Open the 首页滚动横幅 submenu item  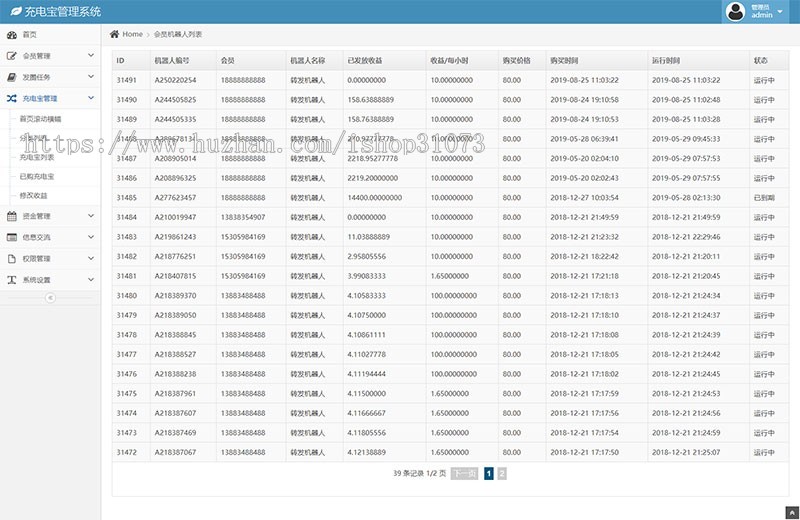(40, 119)
